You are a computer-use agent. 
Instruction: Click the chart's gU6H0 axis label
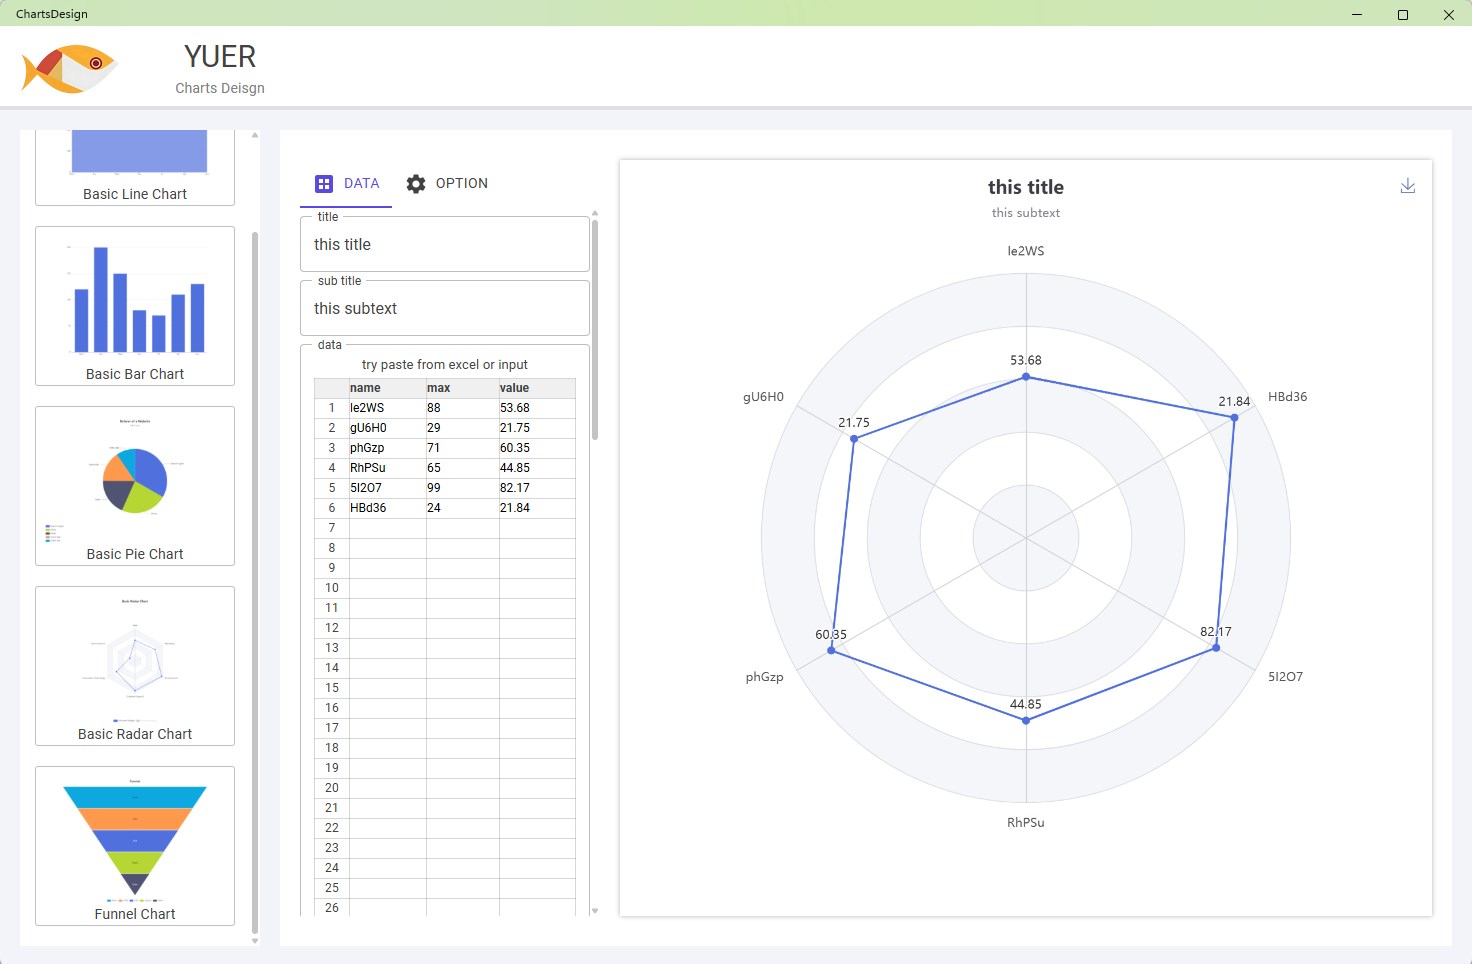(763, 397)
